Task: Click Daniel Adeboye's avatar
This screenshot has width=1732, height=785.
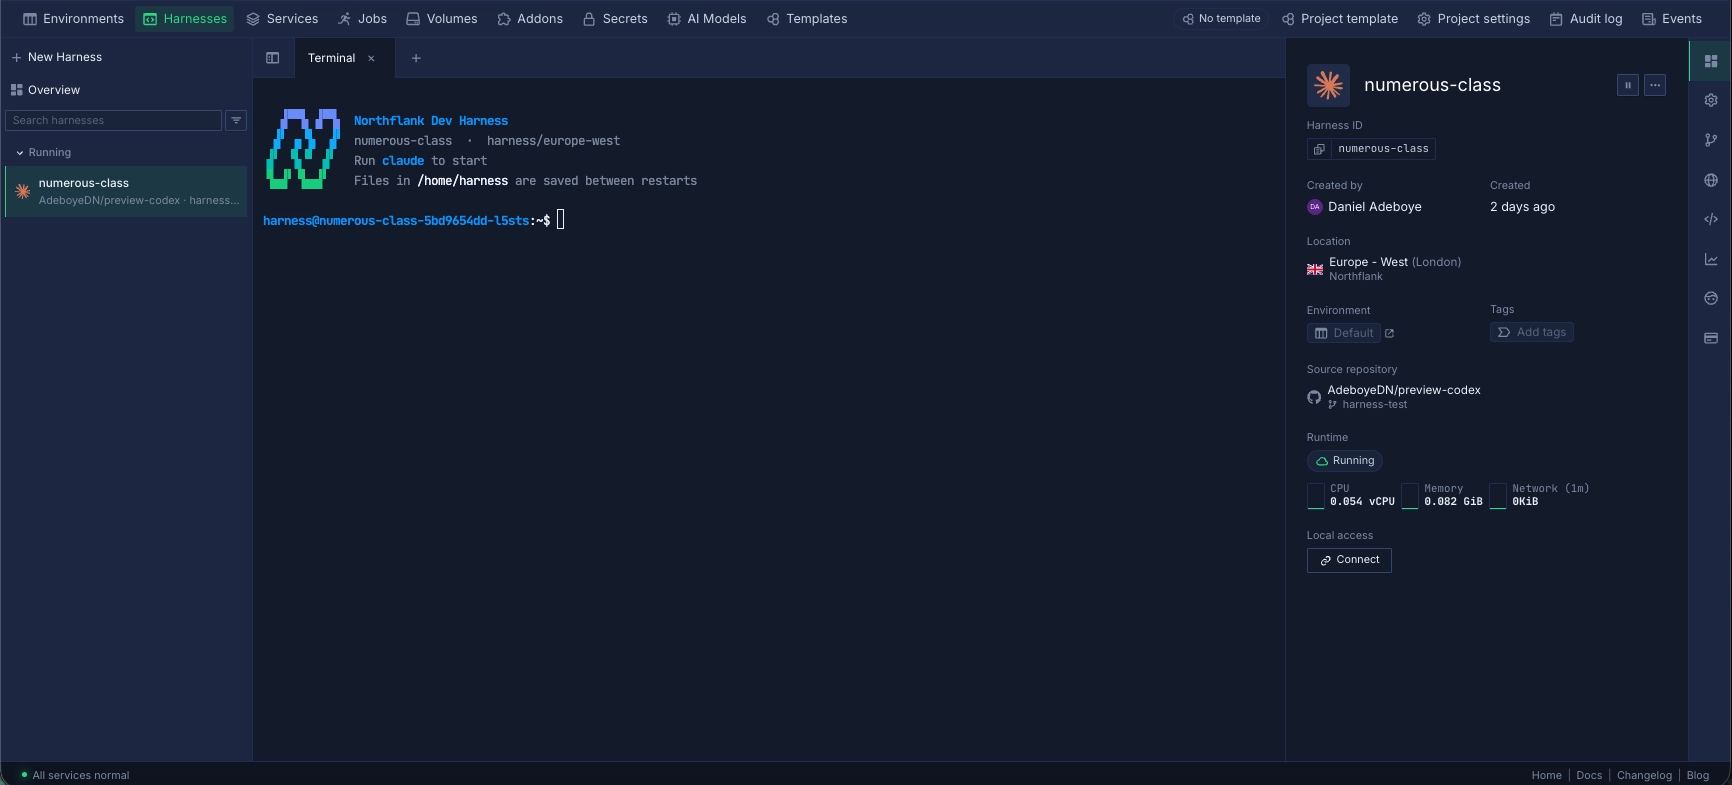Action: (1314, 207)
